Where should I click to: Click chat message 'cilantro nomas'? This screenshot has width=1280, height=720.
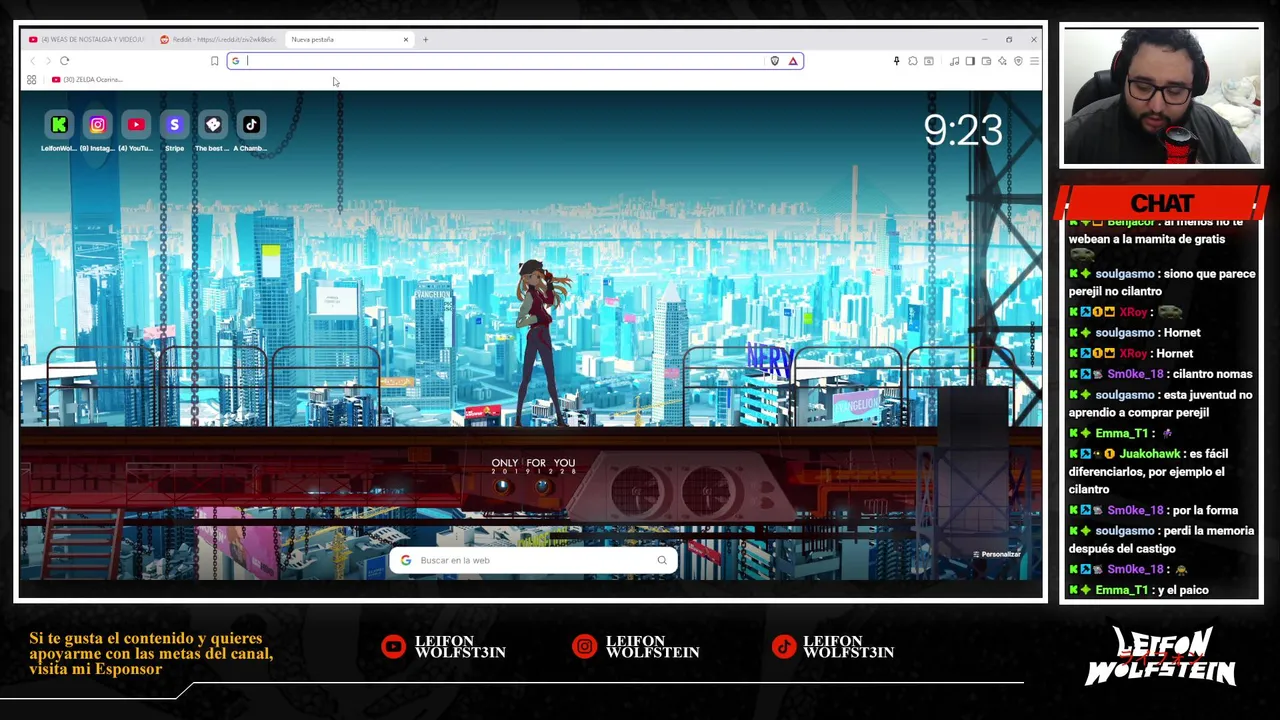[1212, 374]
